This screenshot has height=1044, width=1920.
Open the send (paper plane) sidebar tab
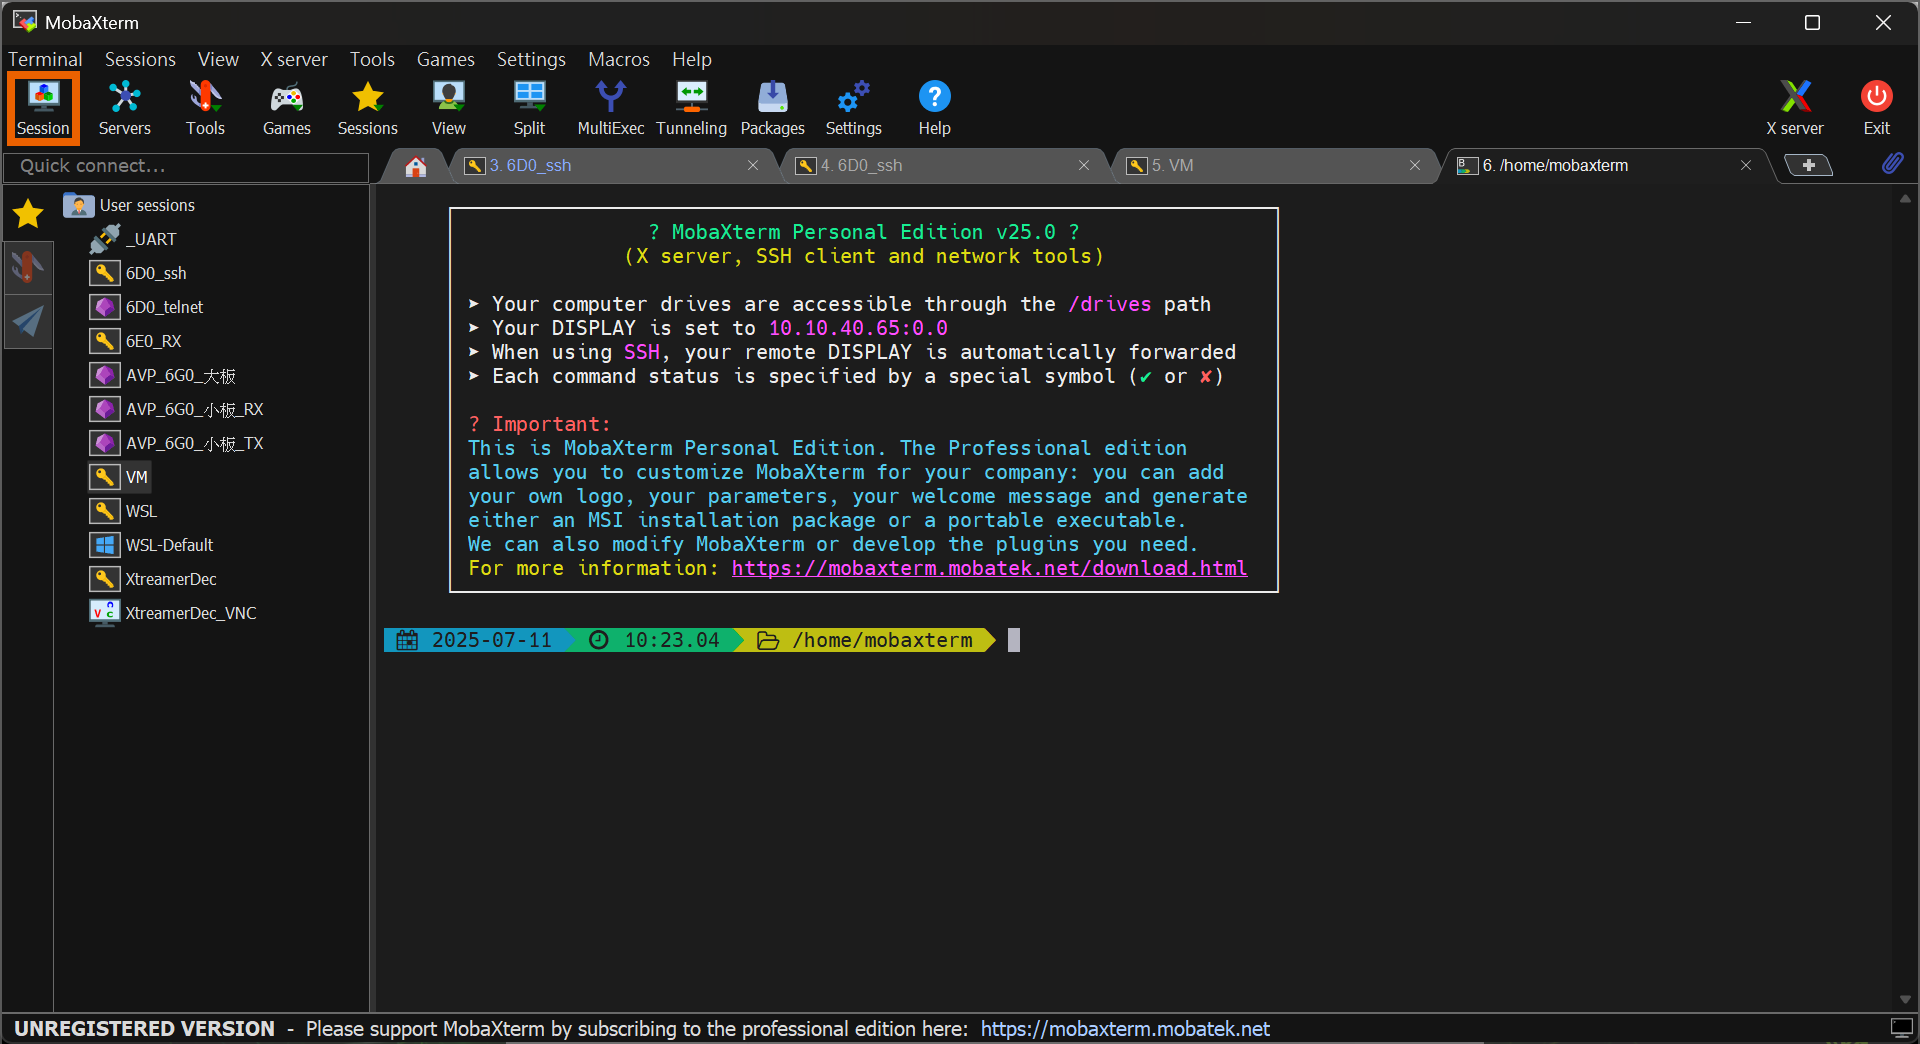28,321
